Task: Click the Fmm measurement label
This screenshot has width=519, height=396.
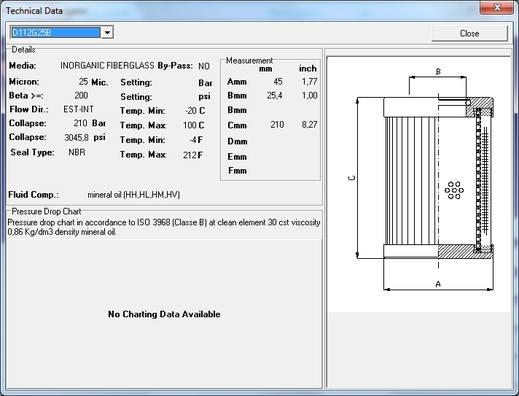Action: (x=238, y=171)
